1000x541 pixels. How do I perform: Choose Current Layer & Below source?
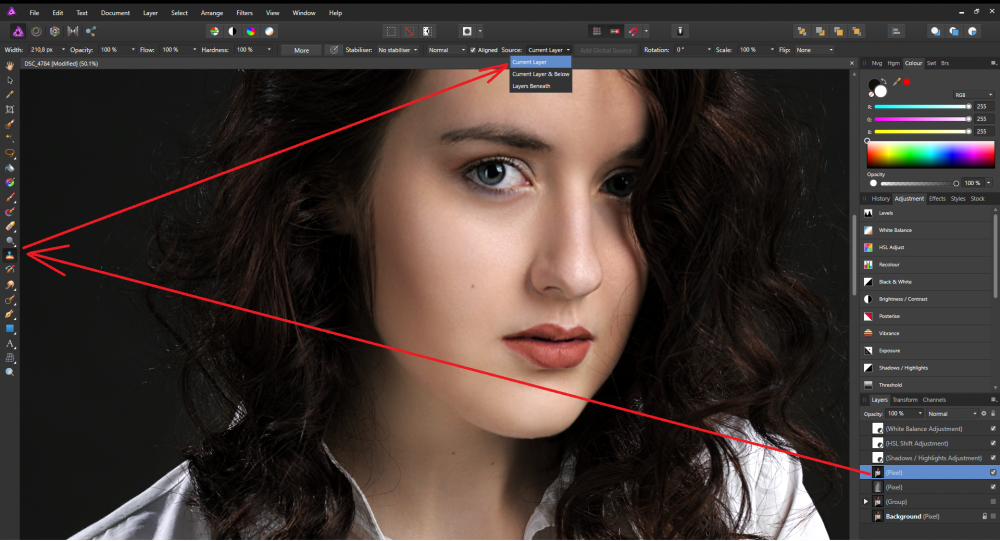(x=541, y=74)
